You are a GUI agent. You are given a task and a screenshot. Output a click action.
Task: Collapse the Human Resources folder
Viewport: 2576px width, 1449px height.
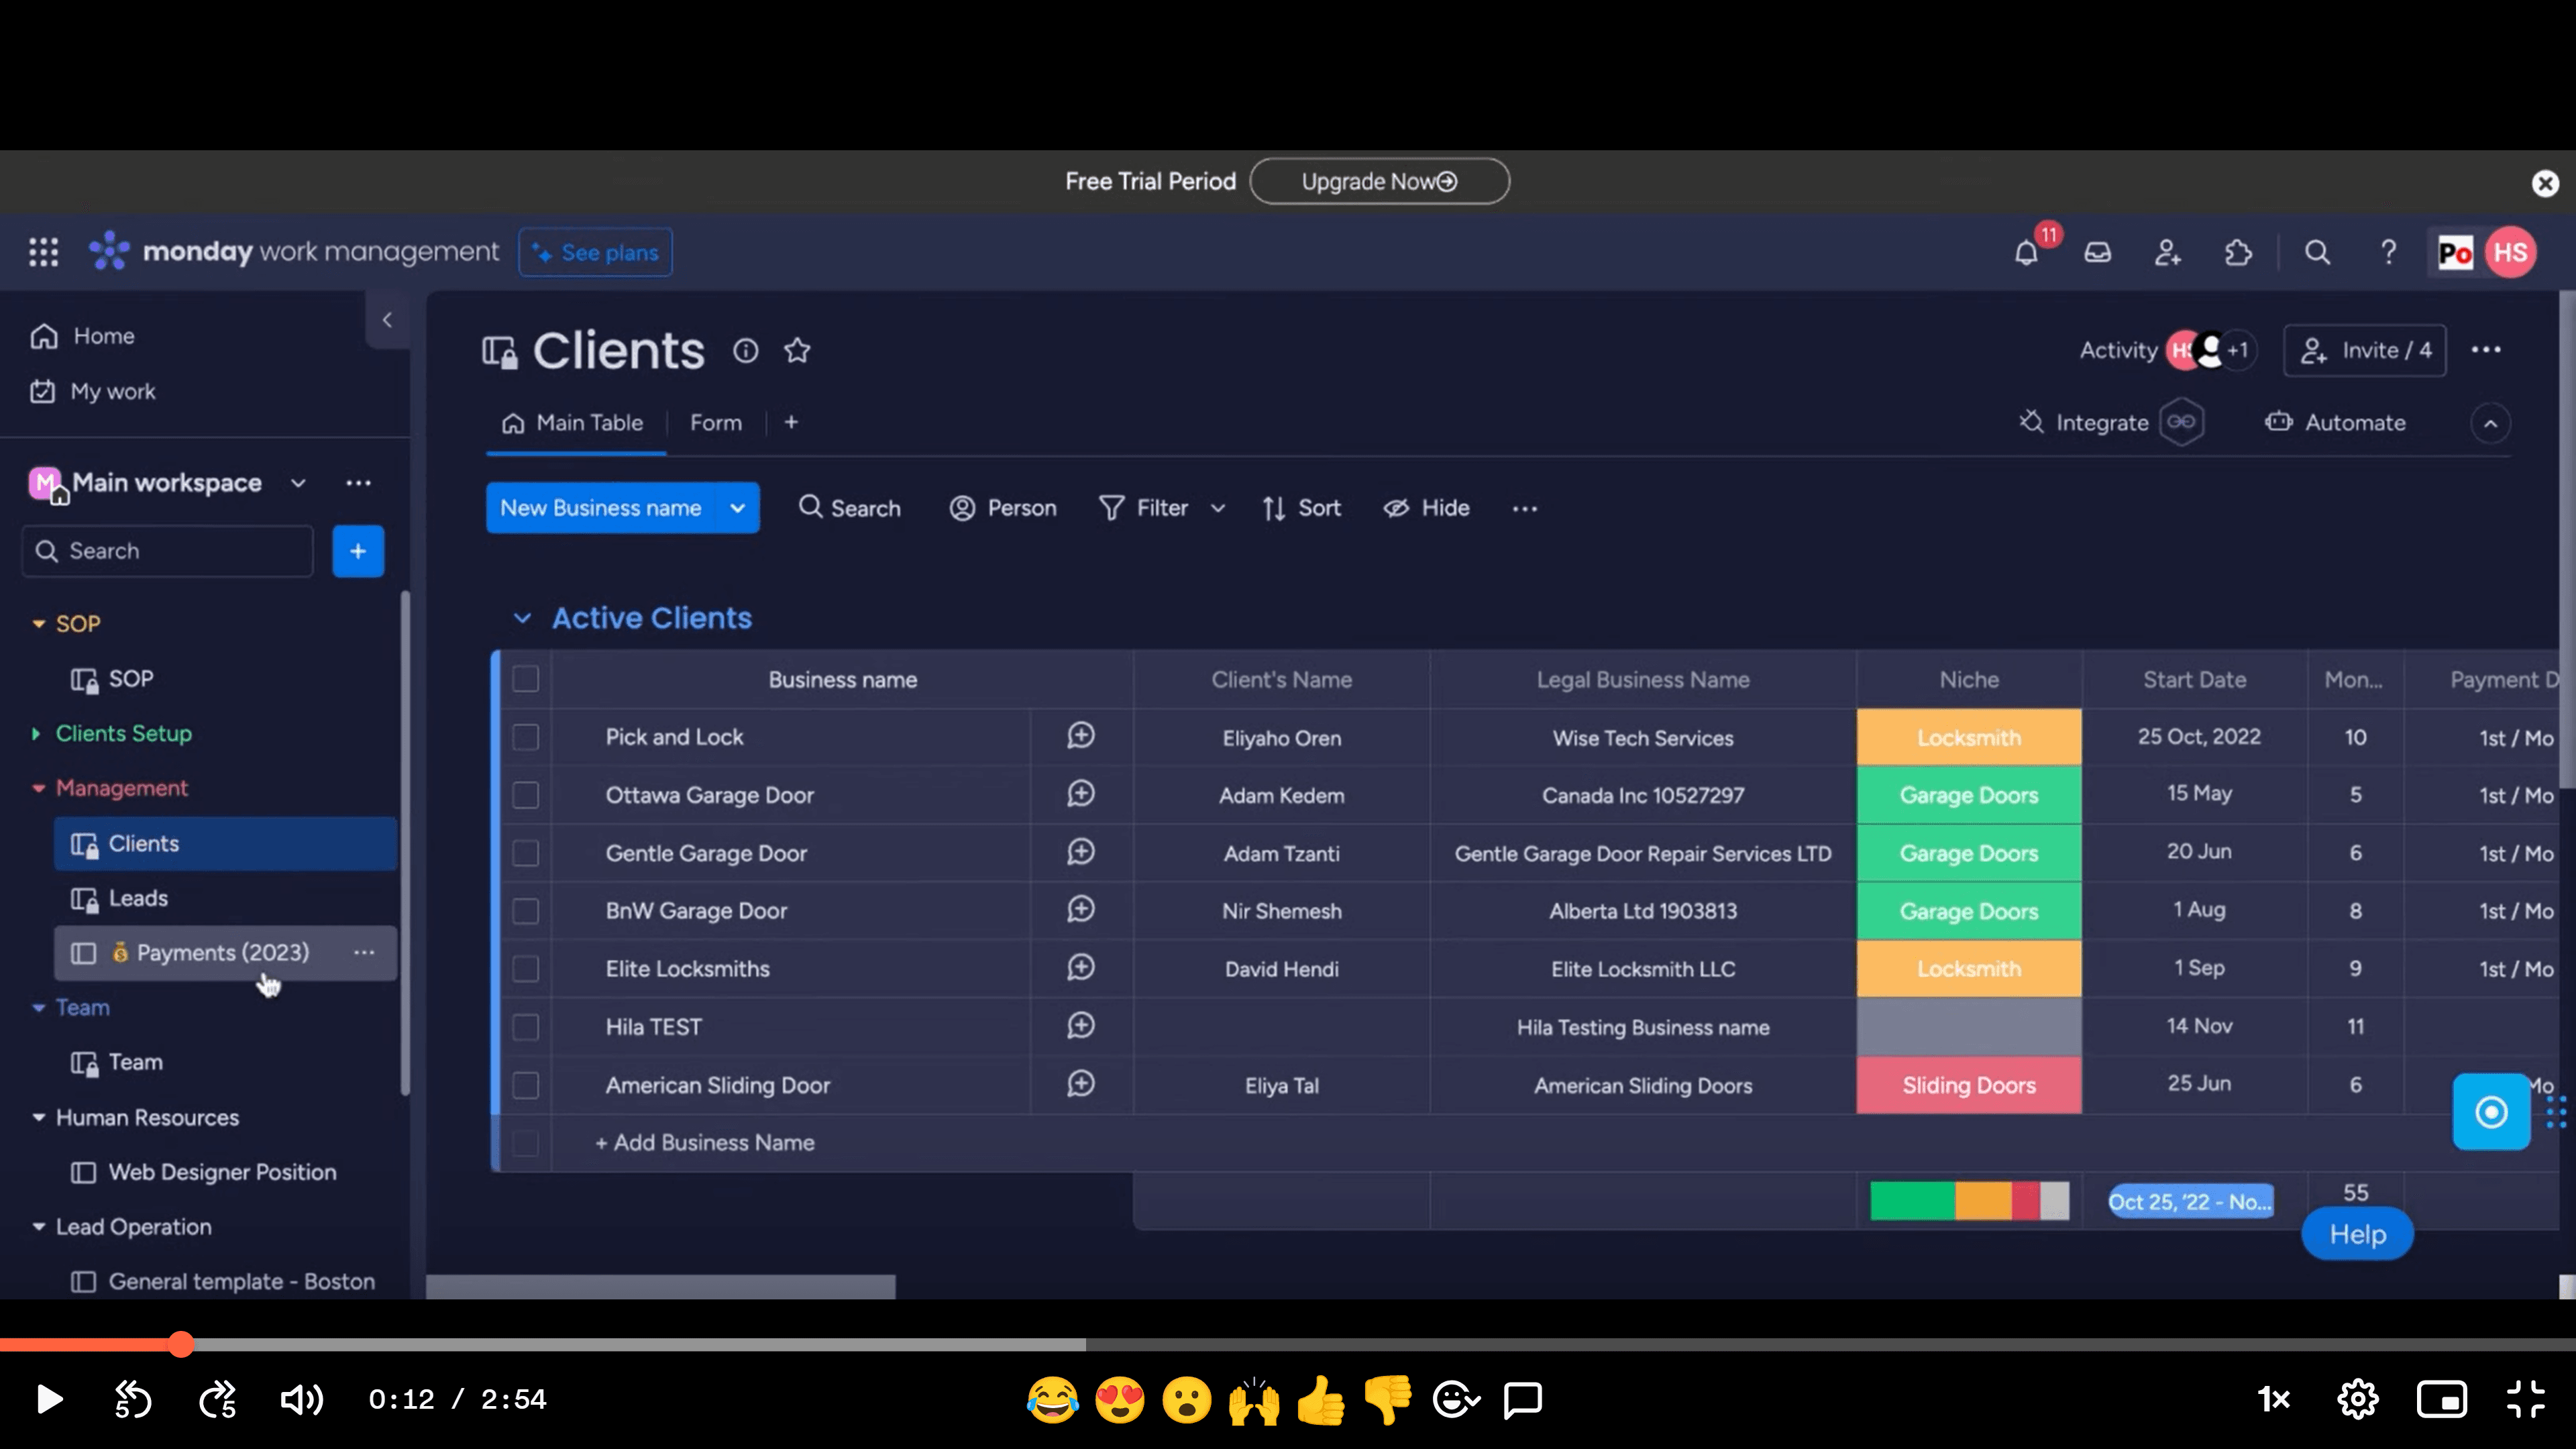coord(38,1117)
